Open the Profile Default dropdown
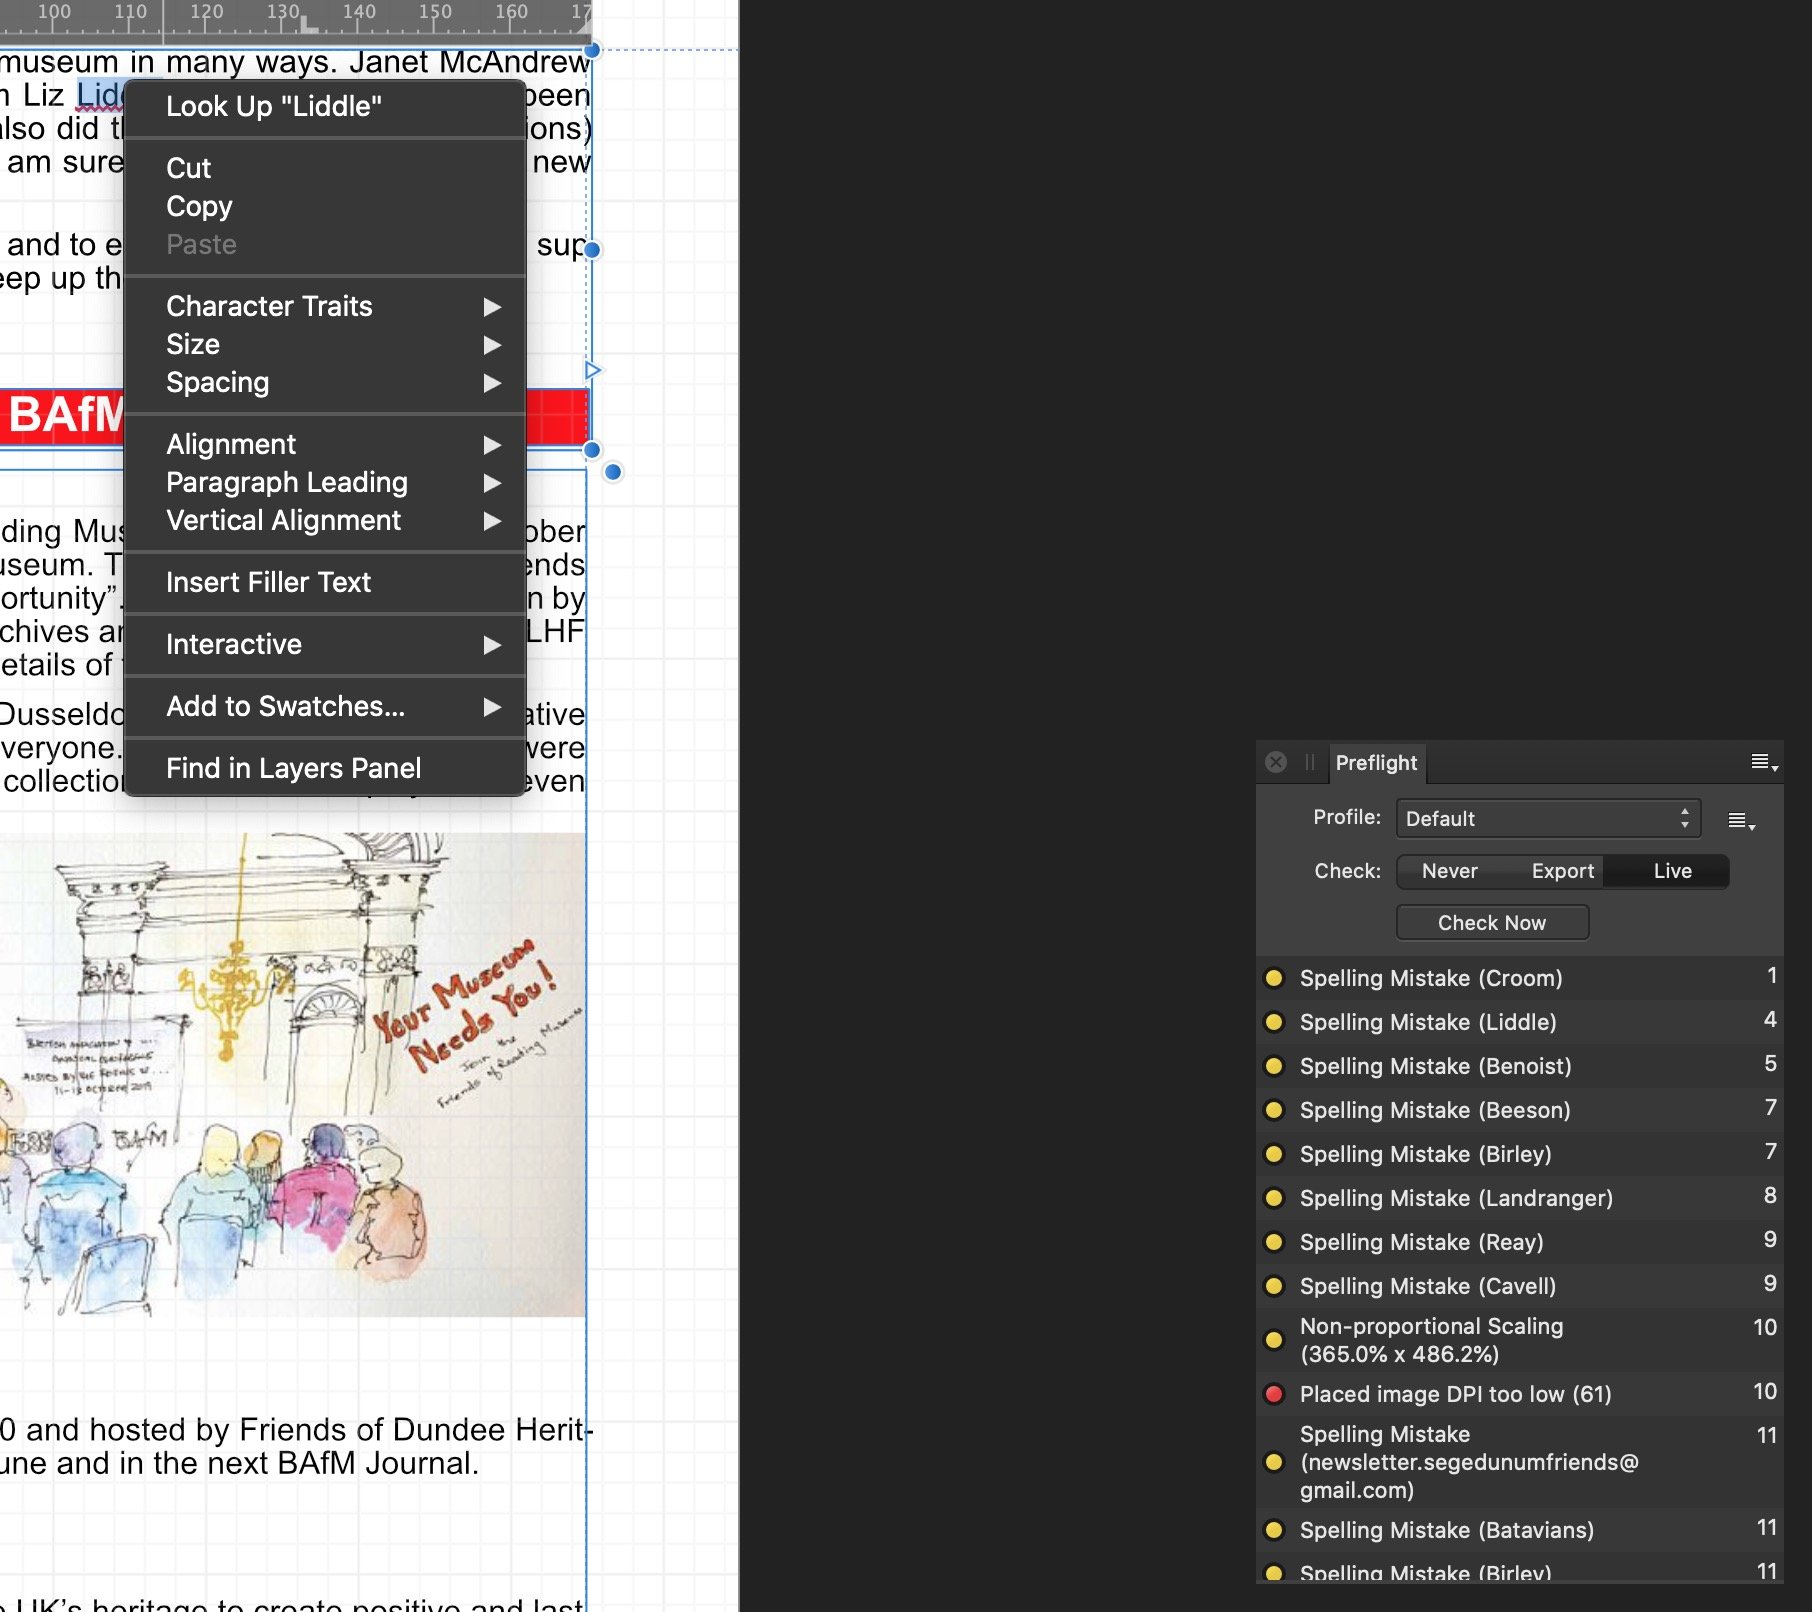The image size is (1812, 1612). (1548, 819)
